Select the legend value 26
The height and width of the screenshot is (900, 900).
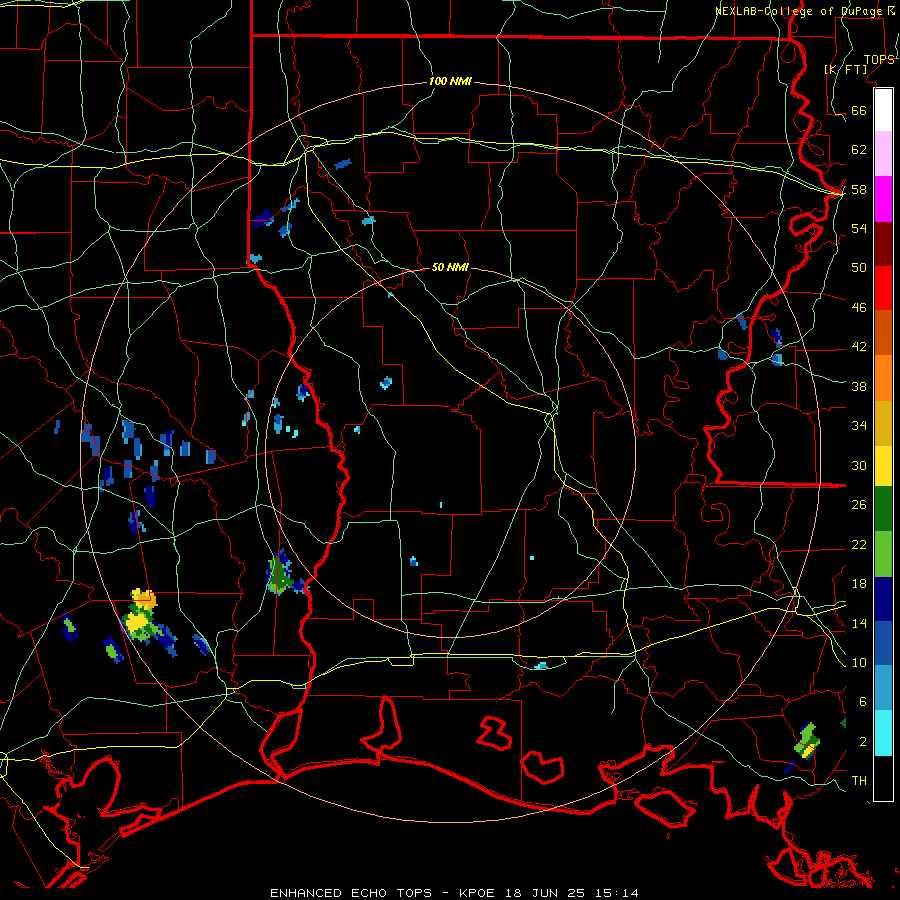point(859,505)
